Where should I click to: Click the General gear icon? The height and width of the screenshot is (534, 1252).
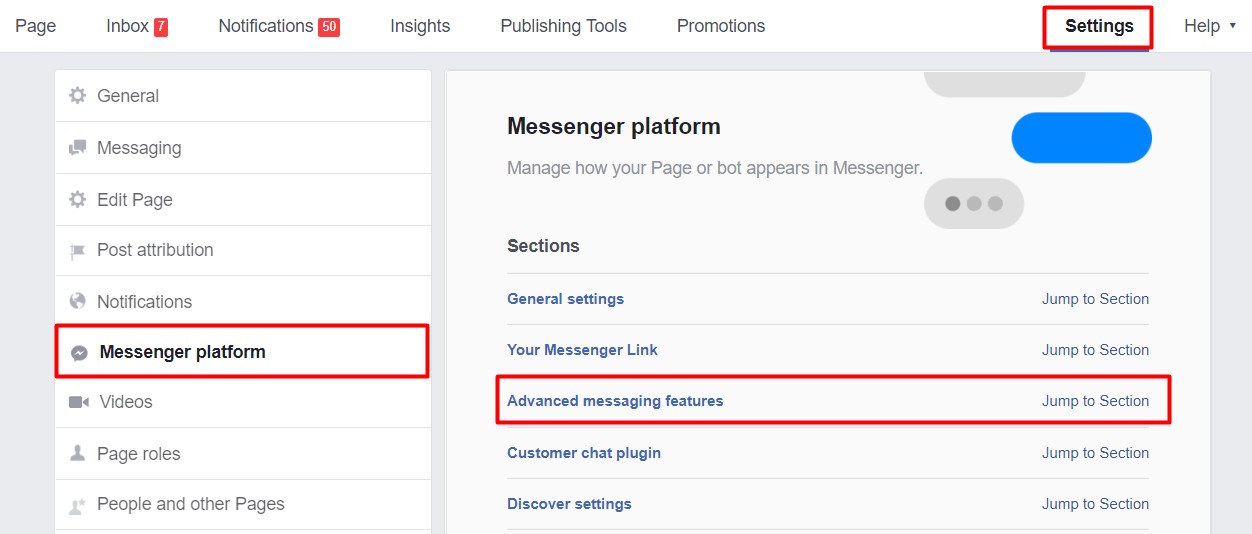point(77,96)
